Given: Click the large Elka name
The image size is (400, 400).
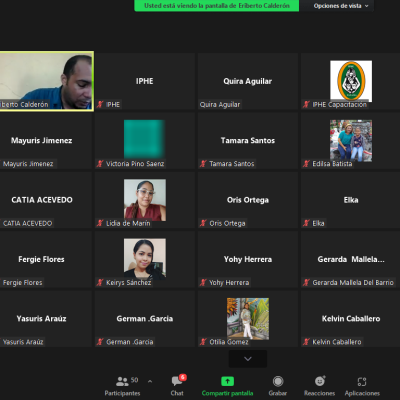Looking at the screenshot, I should (351, 200).
